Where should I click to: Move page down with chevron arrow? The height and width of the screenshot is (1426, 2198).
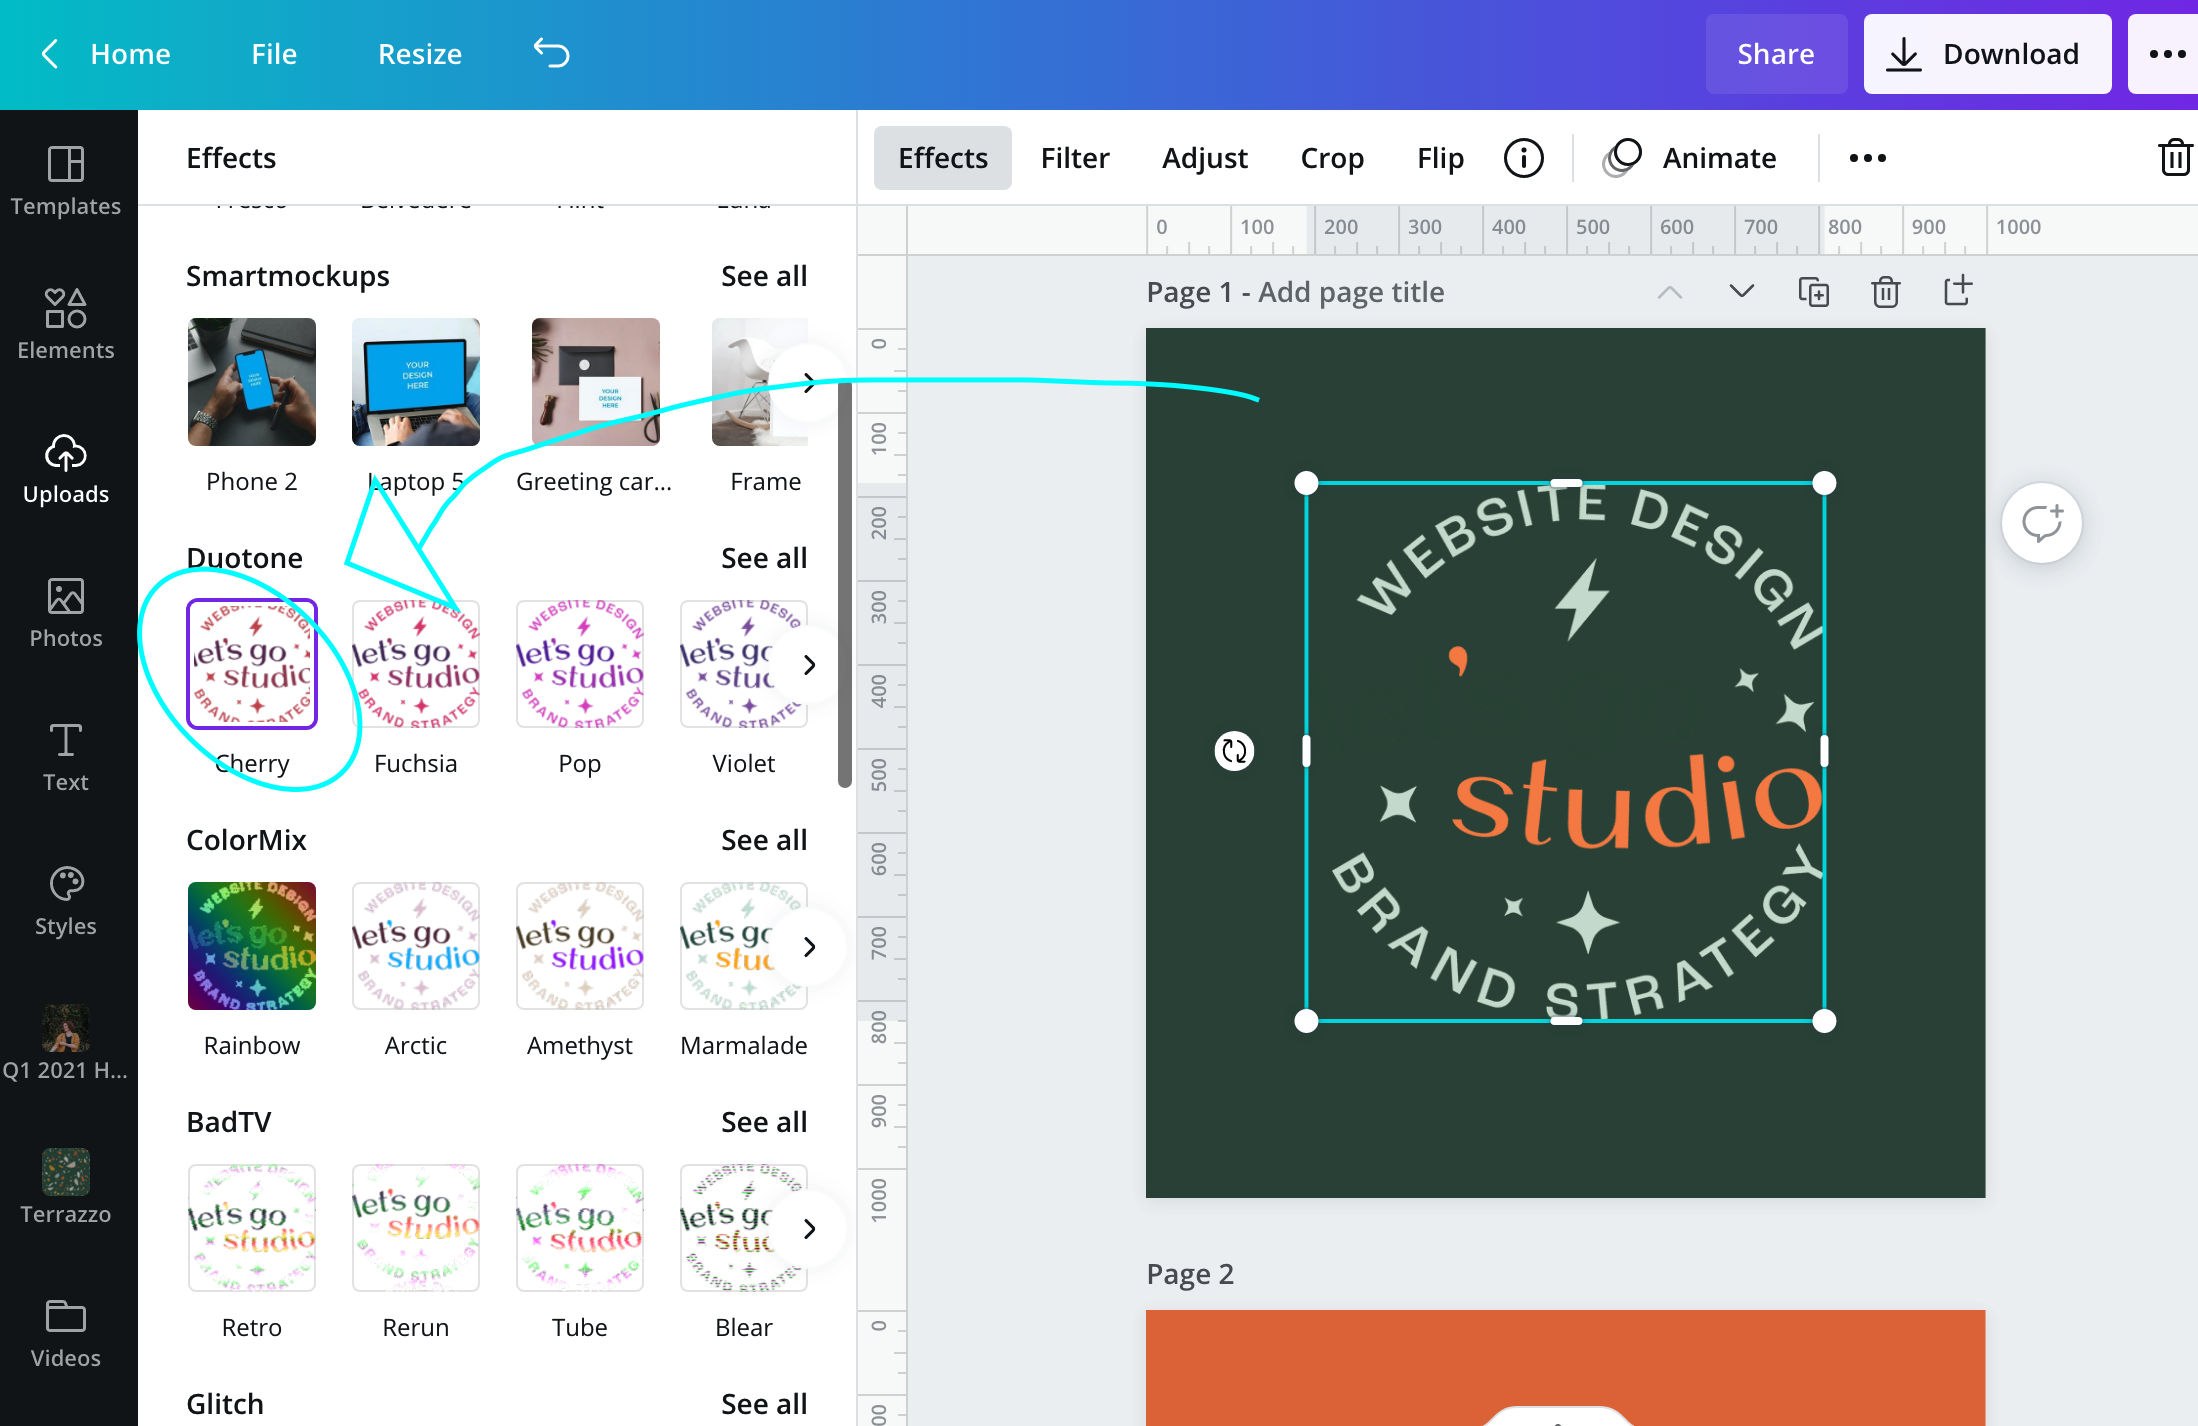[x=1741, y=291]
